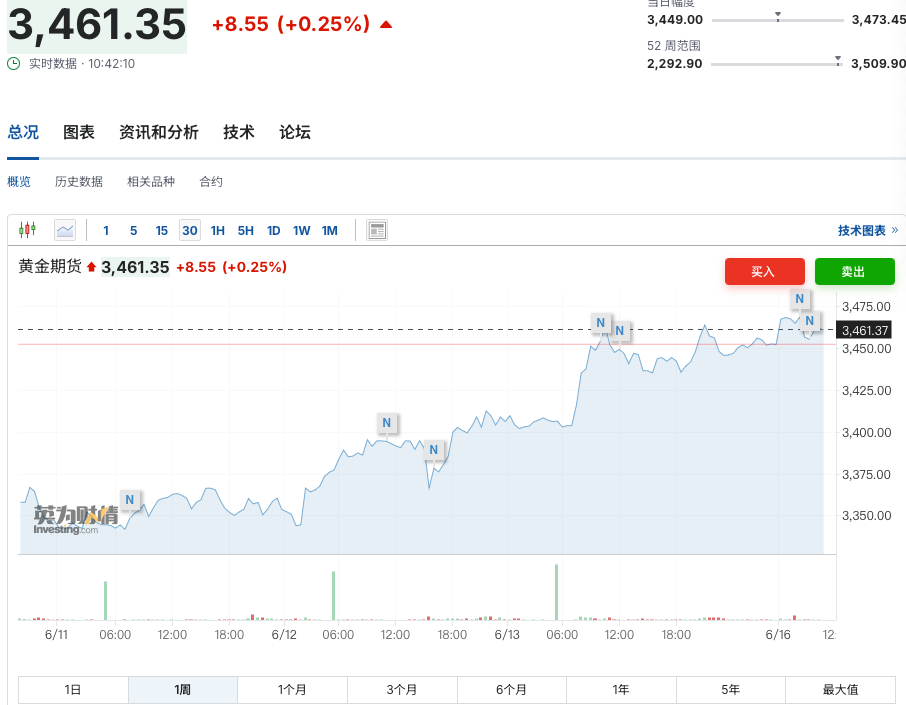
Task: Click the N marker above 6/12 morning
Action: tap(387, 424)
